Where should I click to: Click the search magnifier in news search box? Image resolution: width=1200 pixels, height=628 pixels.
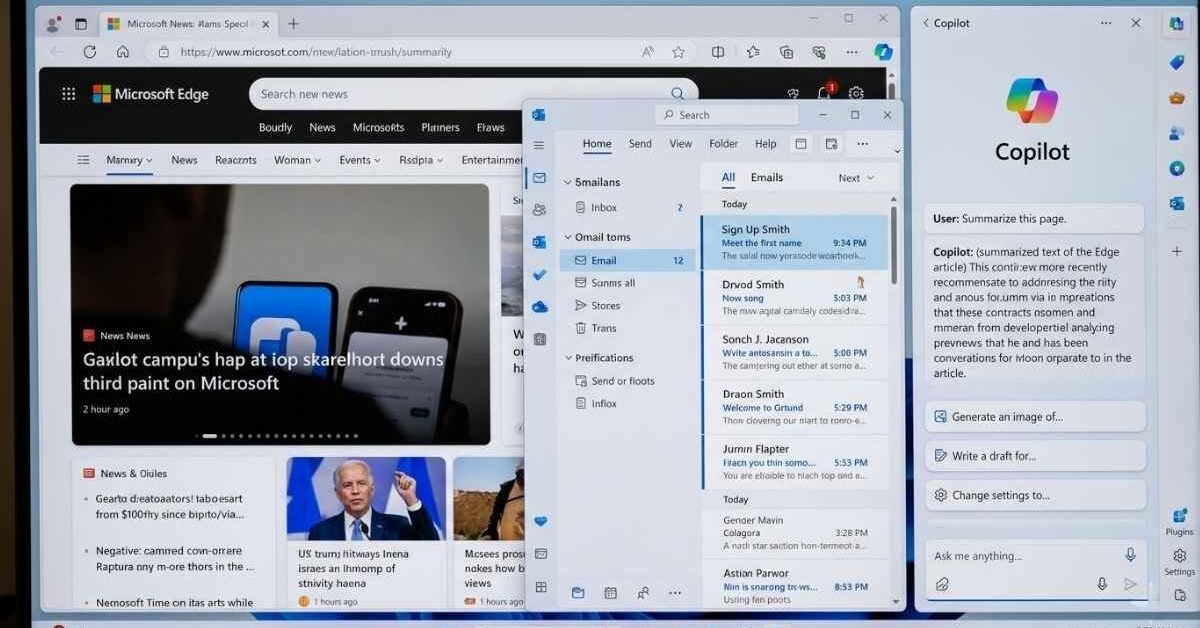(678, 94)
